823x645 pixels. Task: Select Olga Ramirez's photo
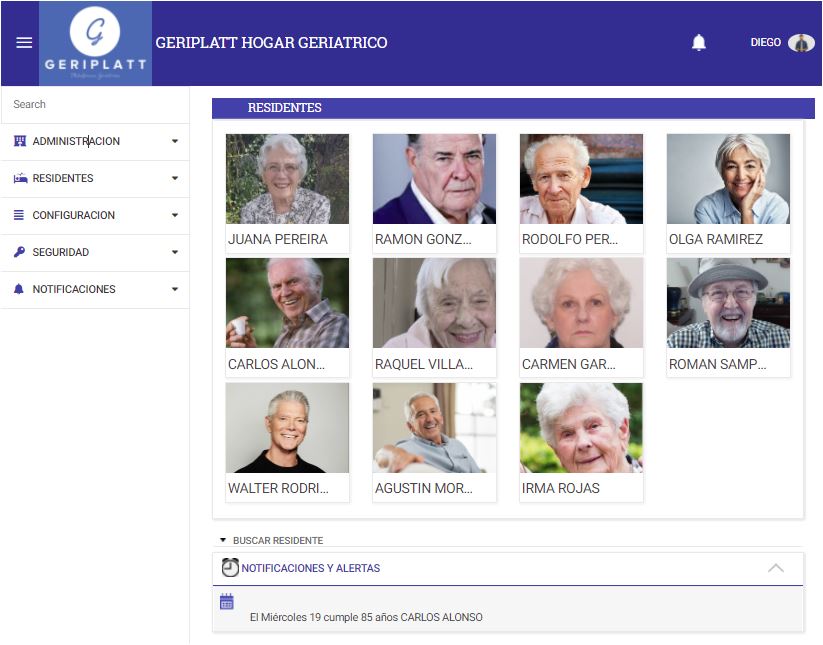(x=728, y=179)
